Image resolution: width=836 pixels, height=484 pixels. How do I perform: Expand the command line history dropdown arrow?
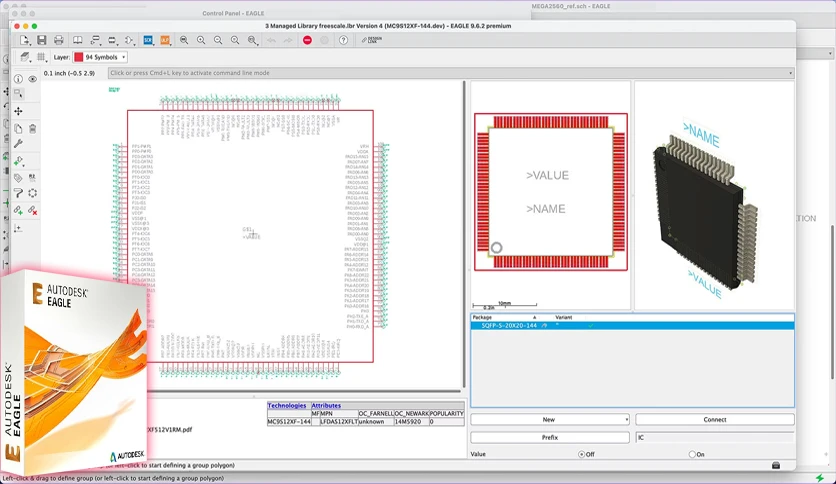tap(790, 73)
